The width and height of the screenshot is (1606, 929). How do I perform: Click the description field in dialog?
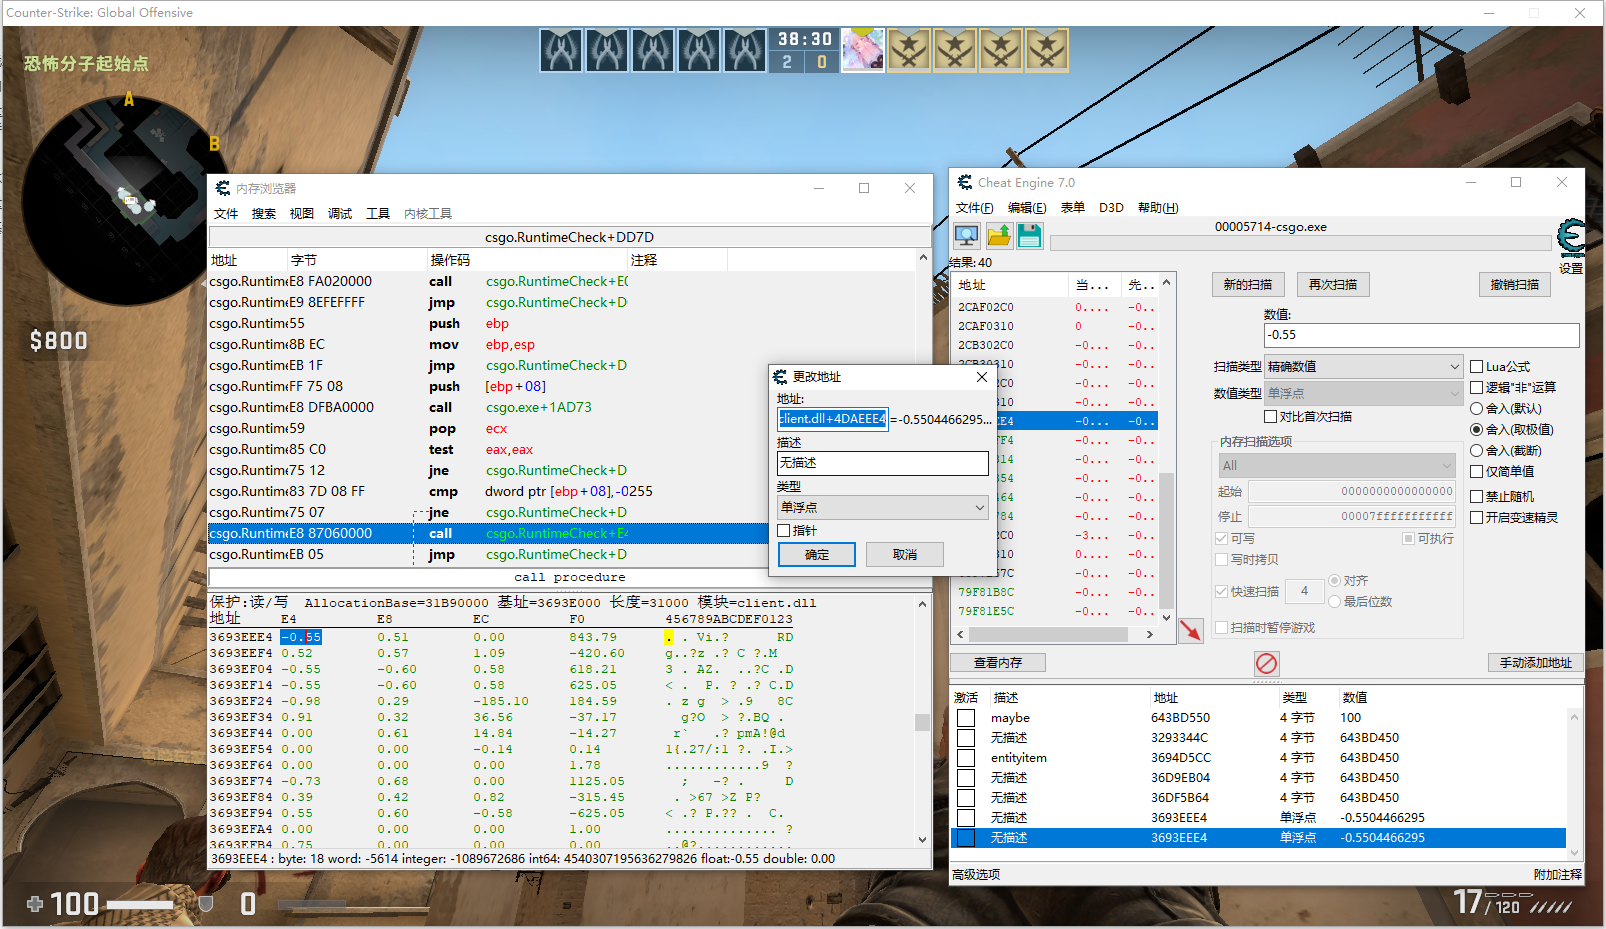coord(883,463)
